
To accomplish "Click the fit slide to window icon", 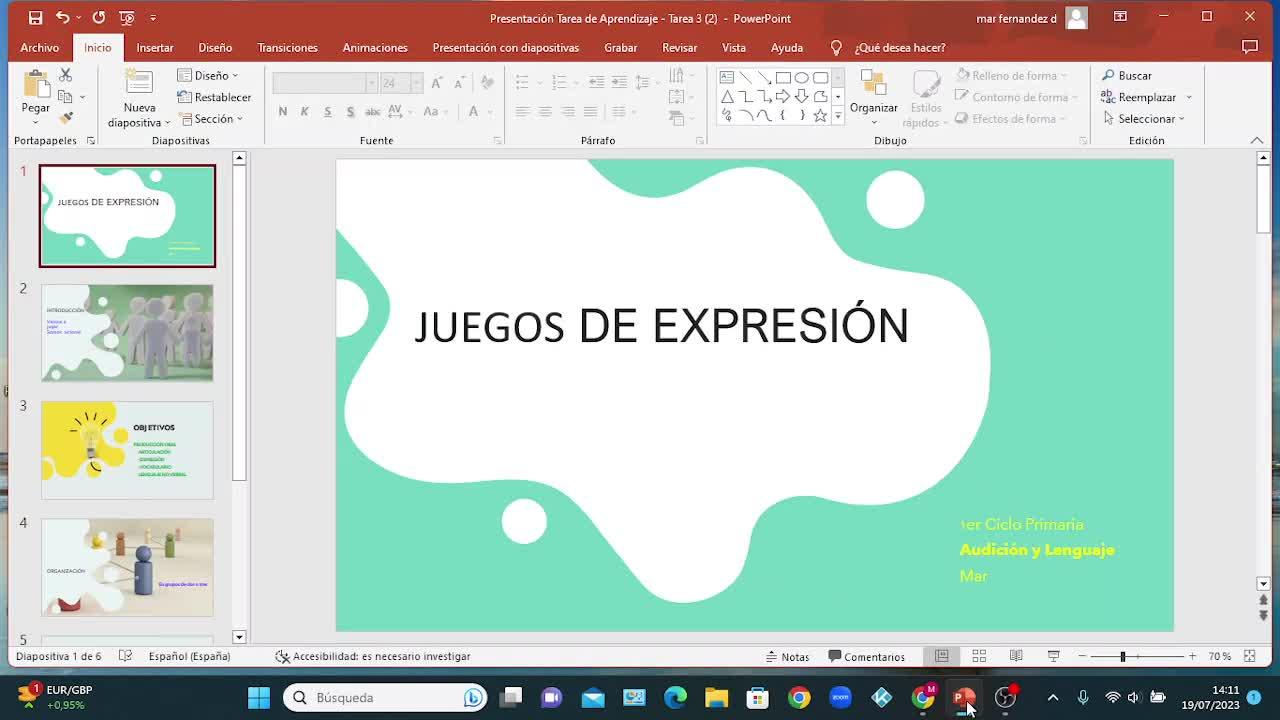I will point(1249,656).
